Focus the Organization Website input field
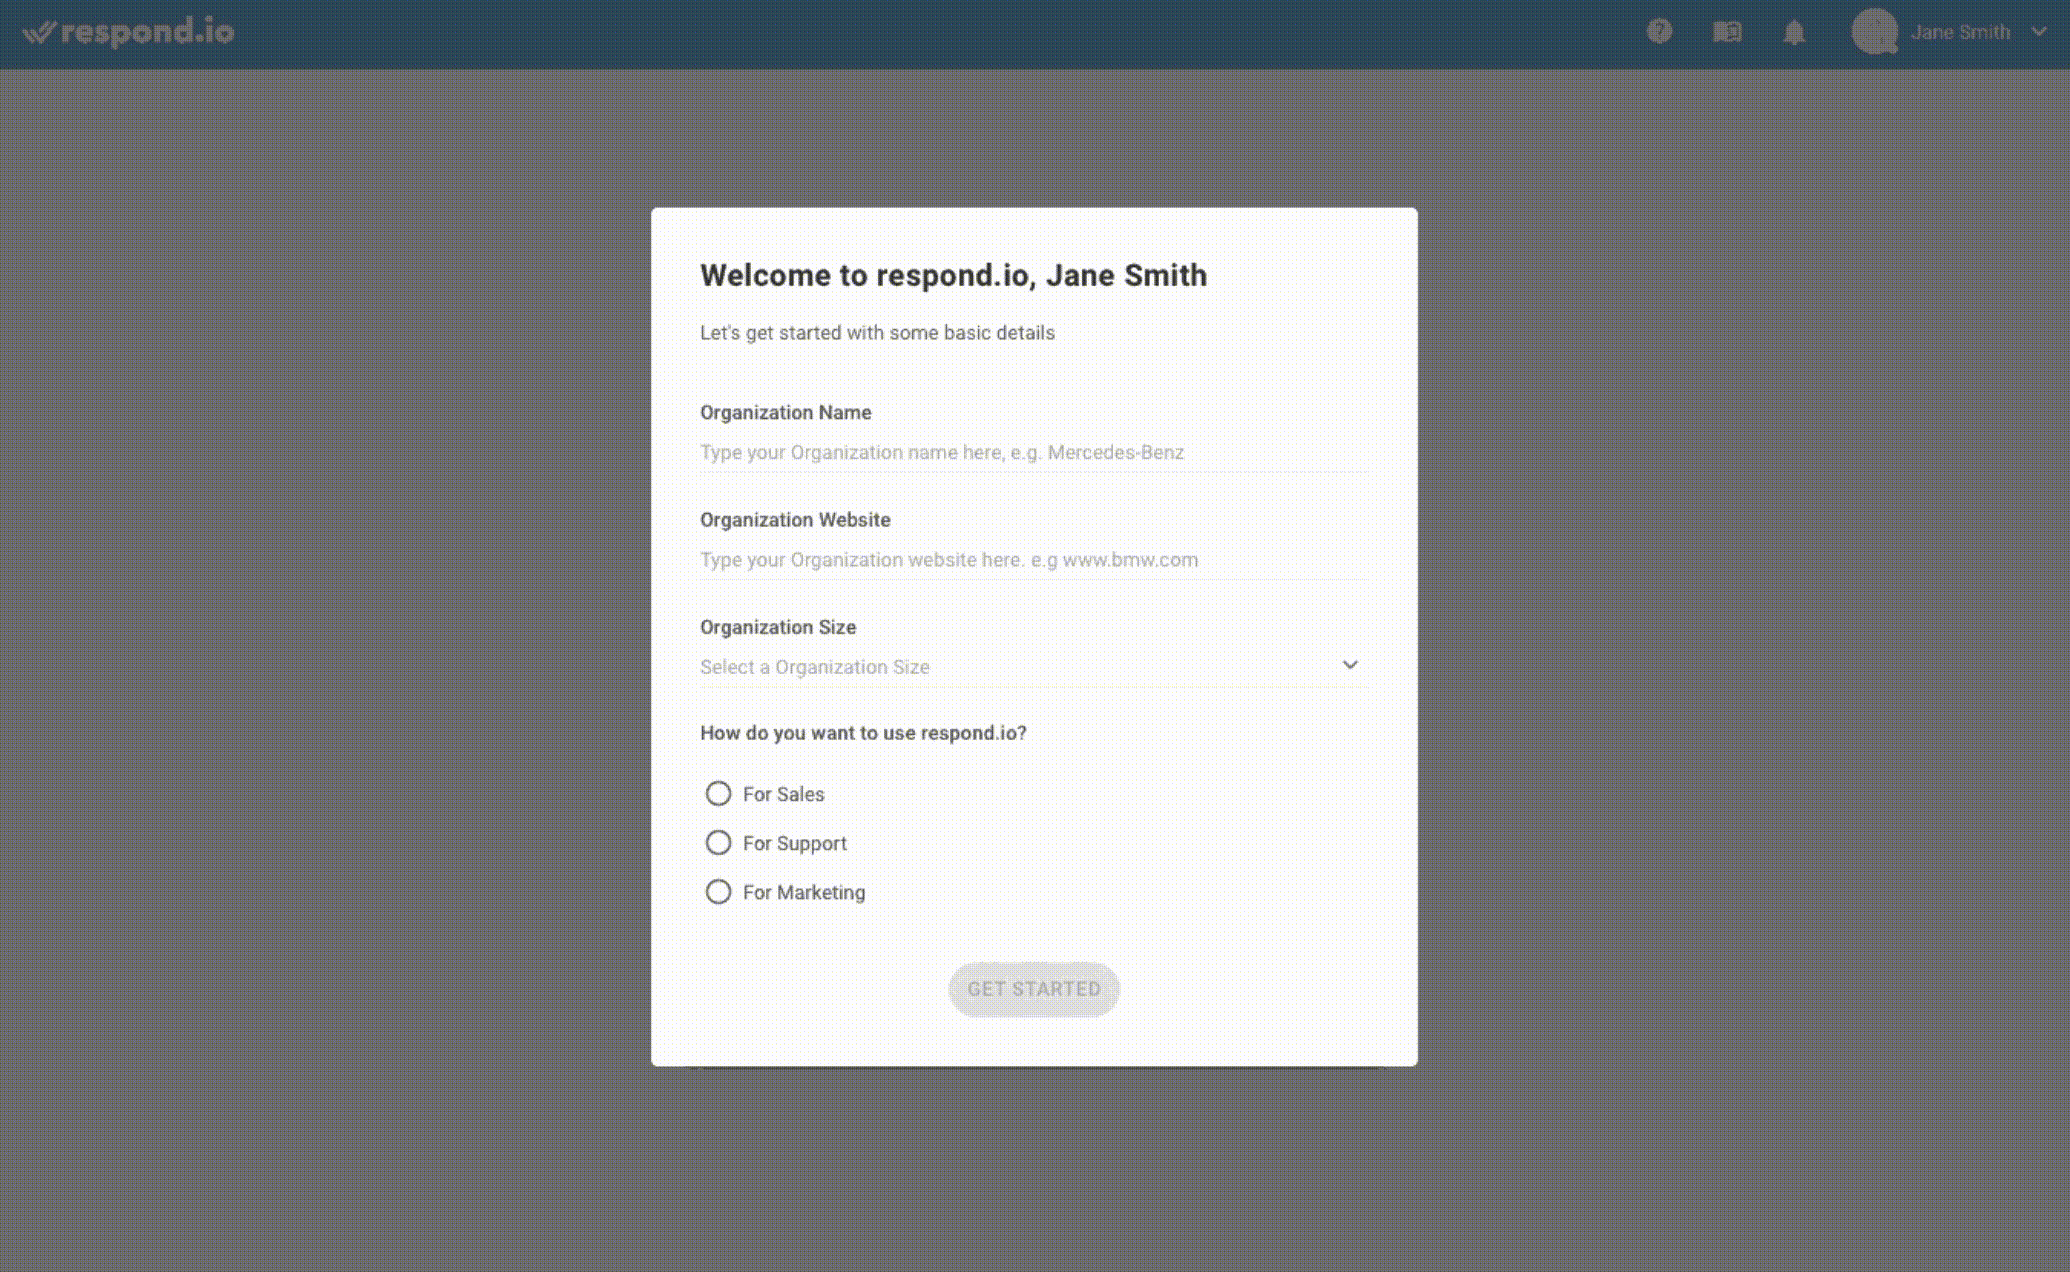This screenshot has height=1272, width=2070. pos(1034,560)
